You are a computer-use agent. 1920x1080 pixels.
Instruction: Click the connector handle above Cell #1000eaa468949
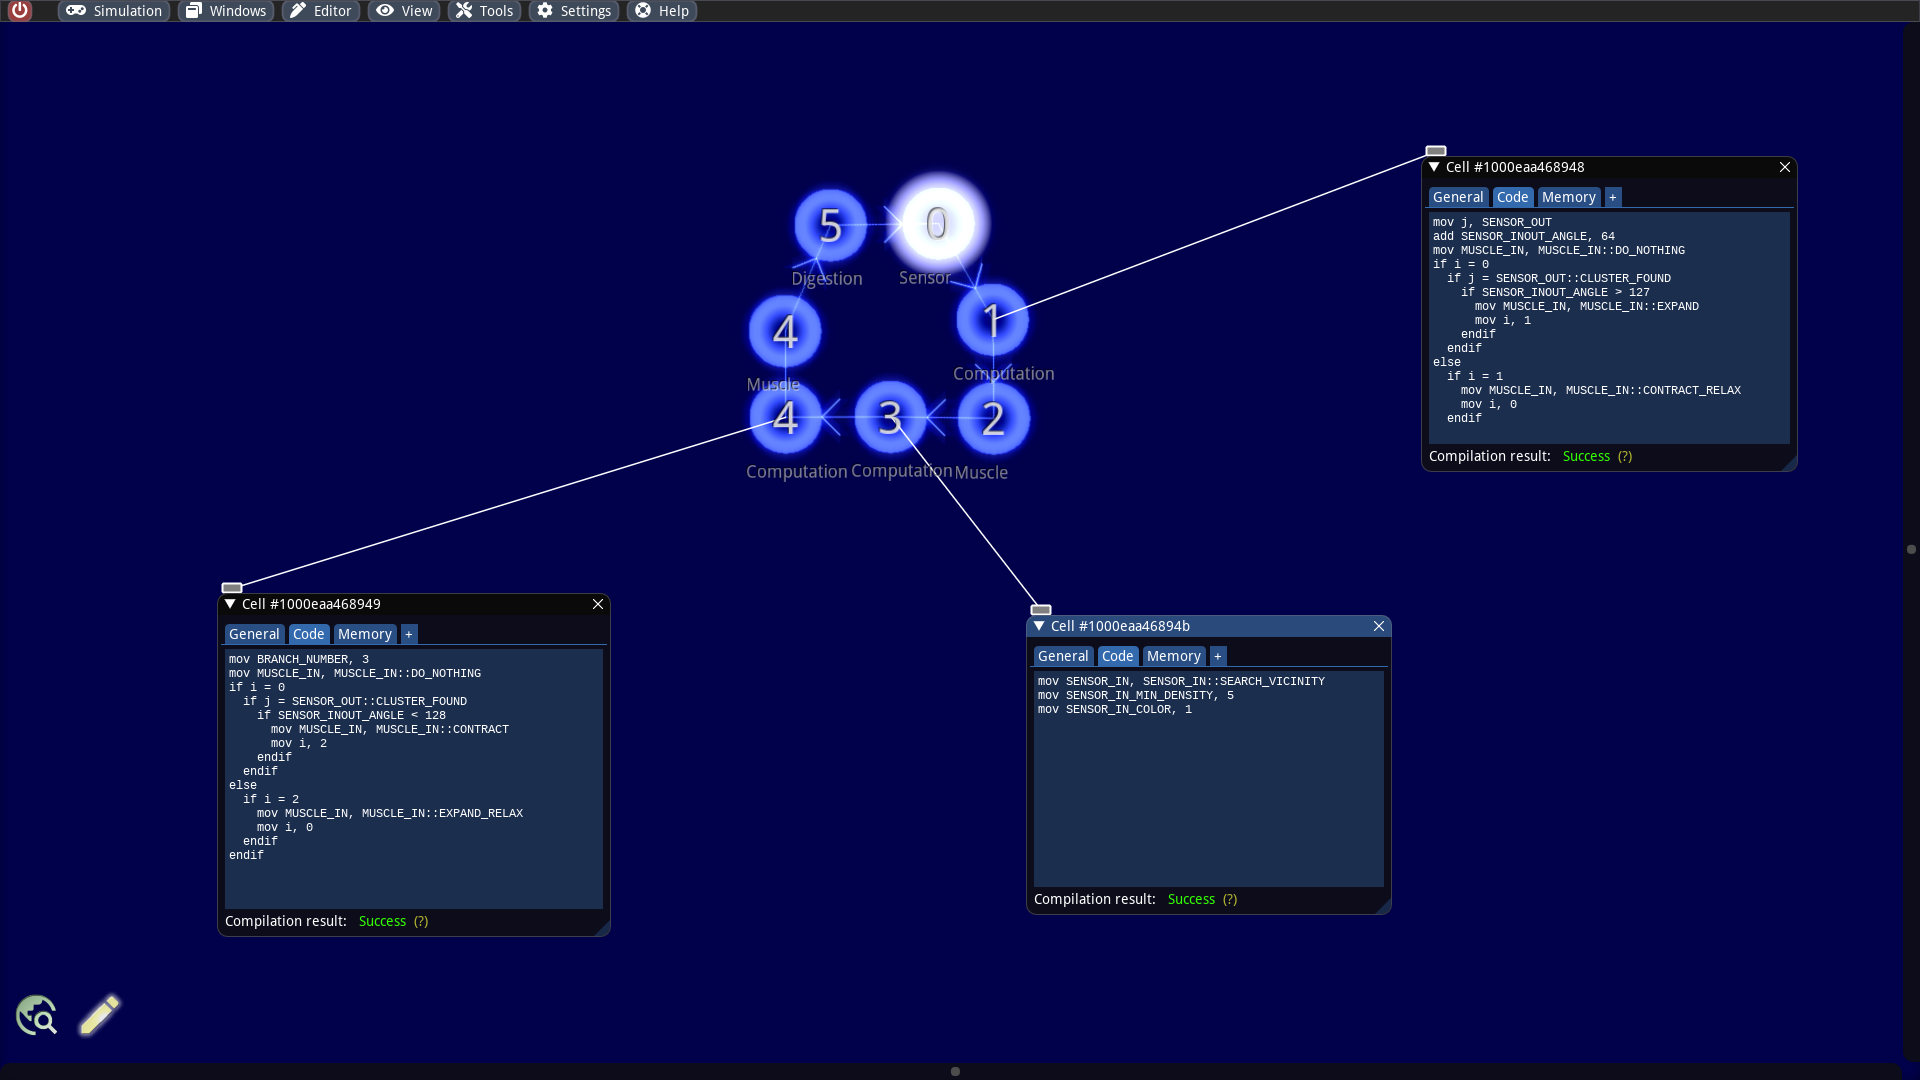coord(232,588)
